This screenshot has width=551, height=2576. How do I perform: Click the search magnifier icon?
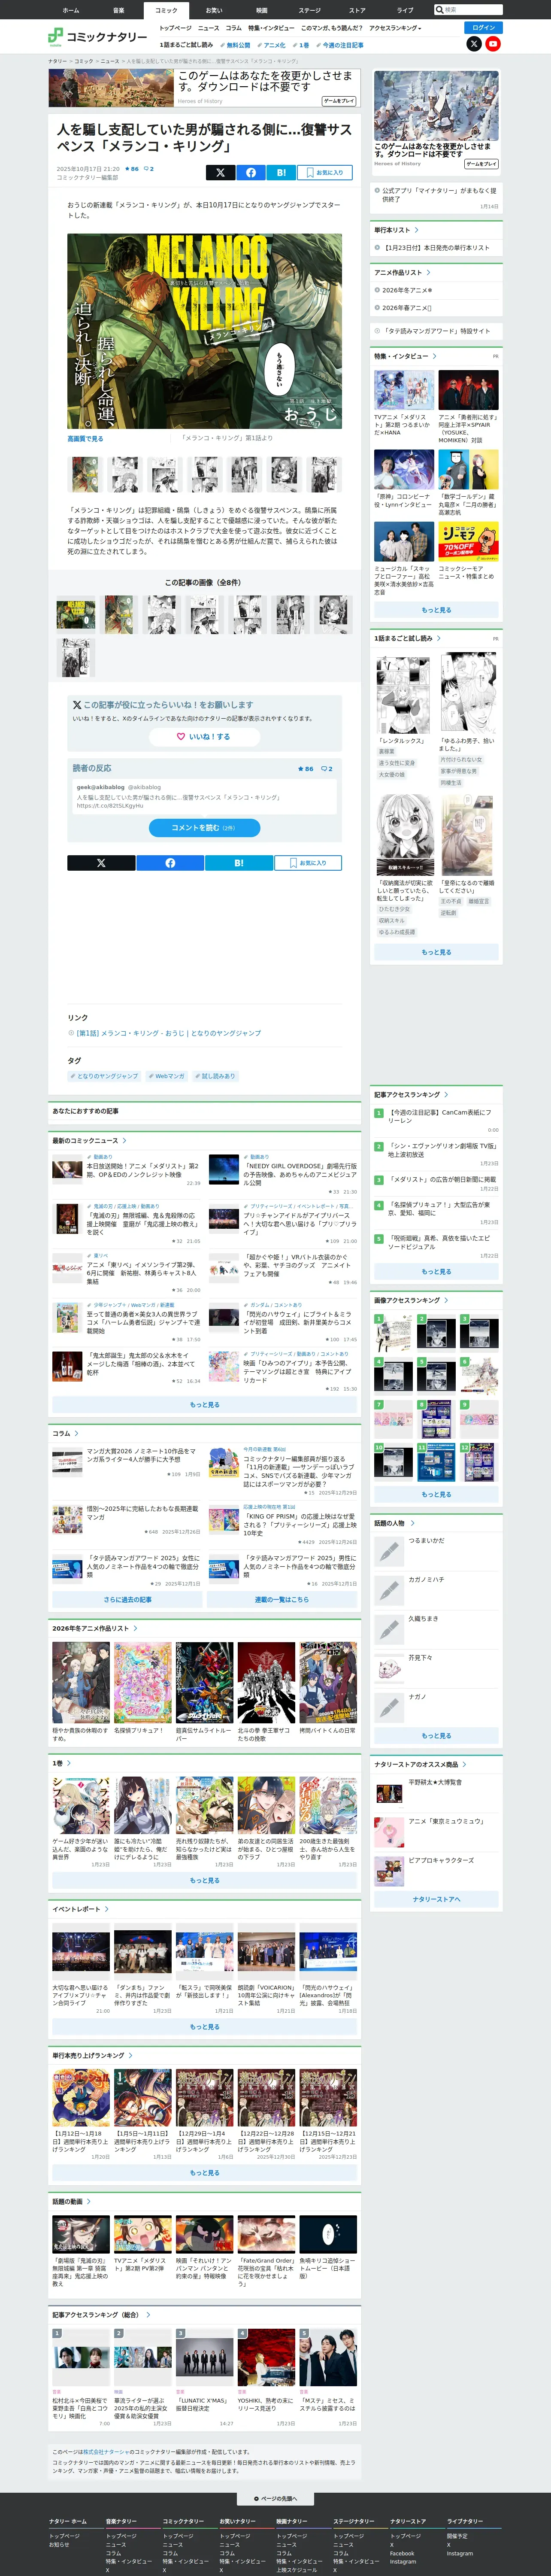tap(440, 10)
